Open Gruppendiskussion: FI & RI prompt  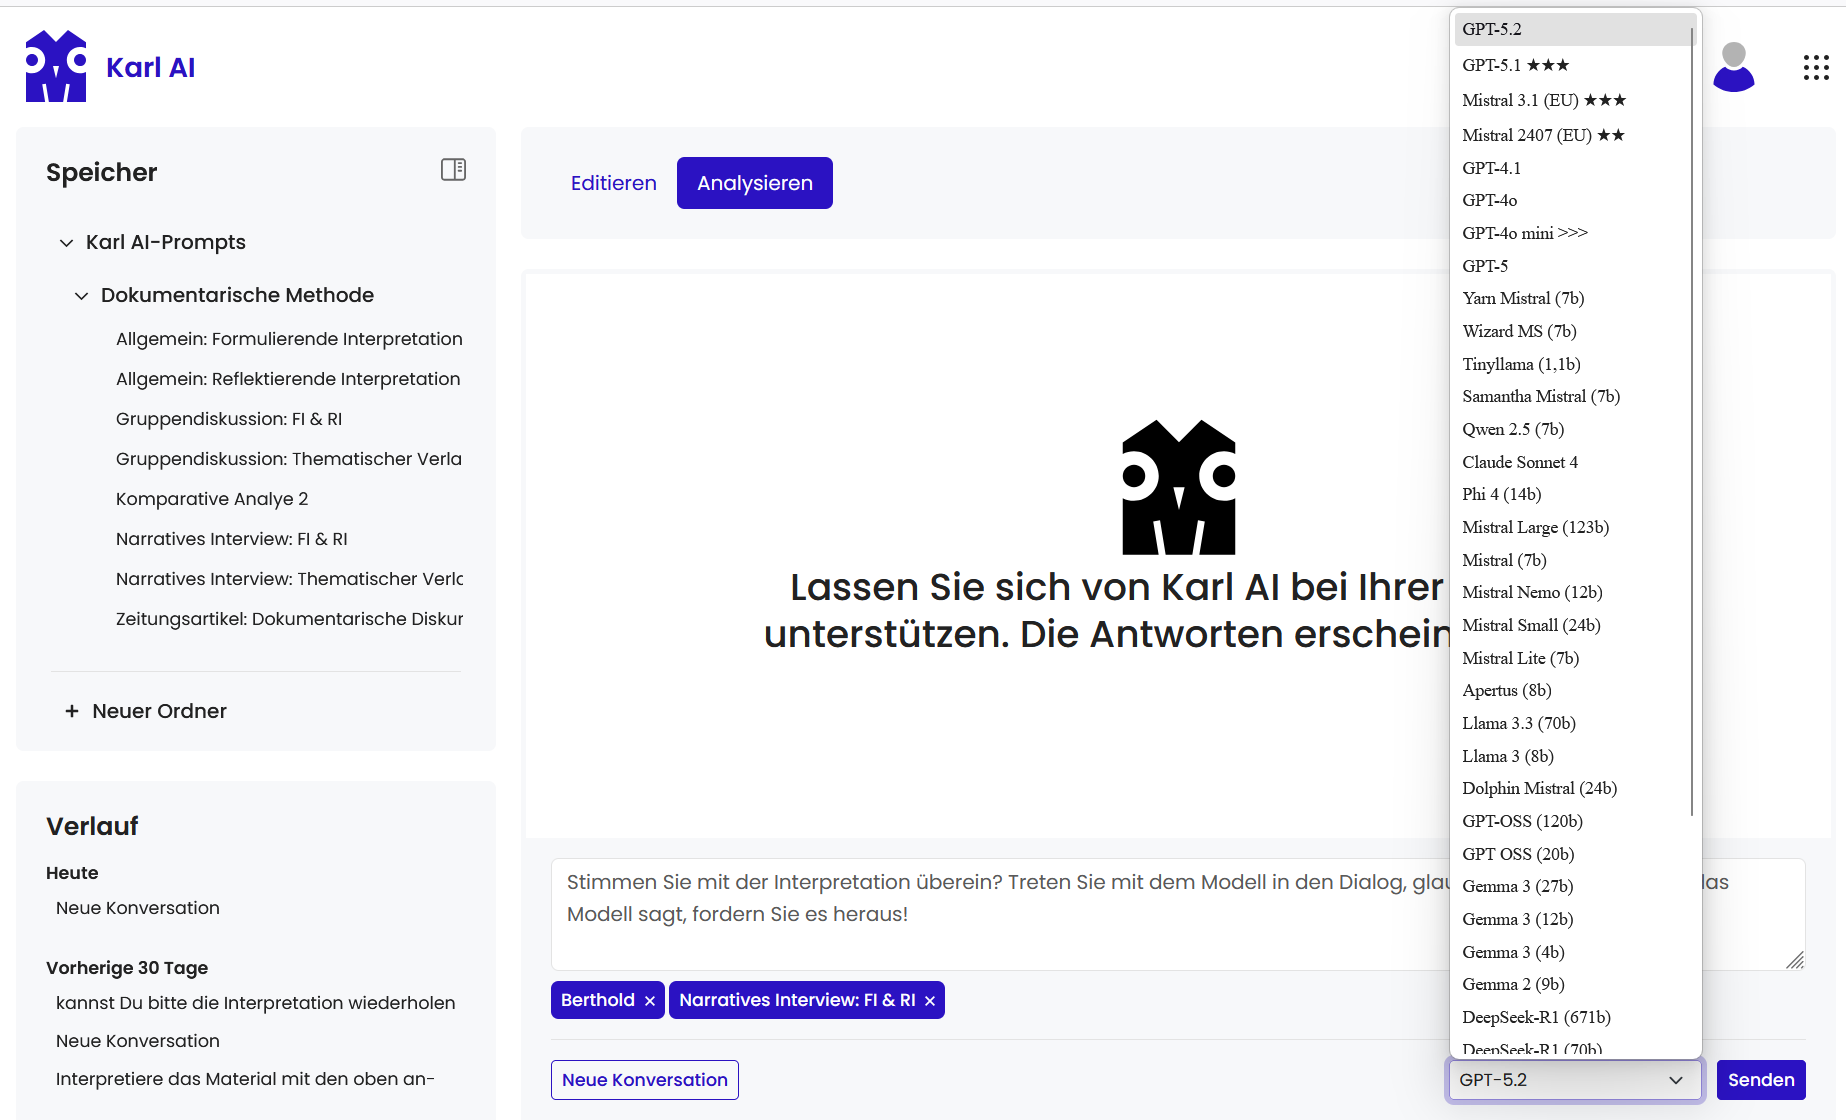(x=229, y=419)
